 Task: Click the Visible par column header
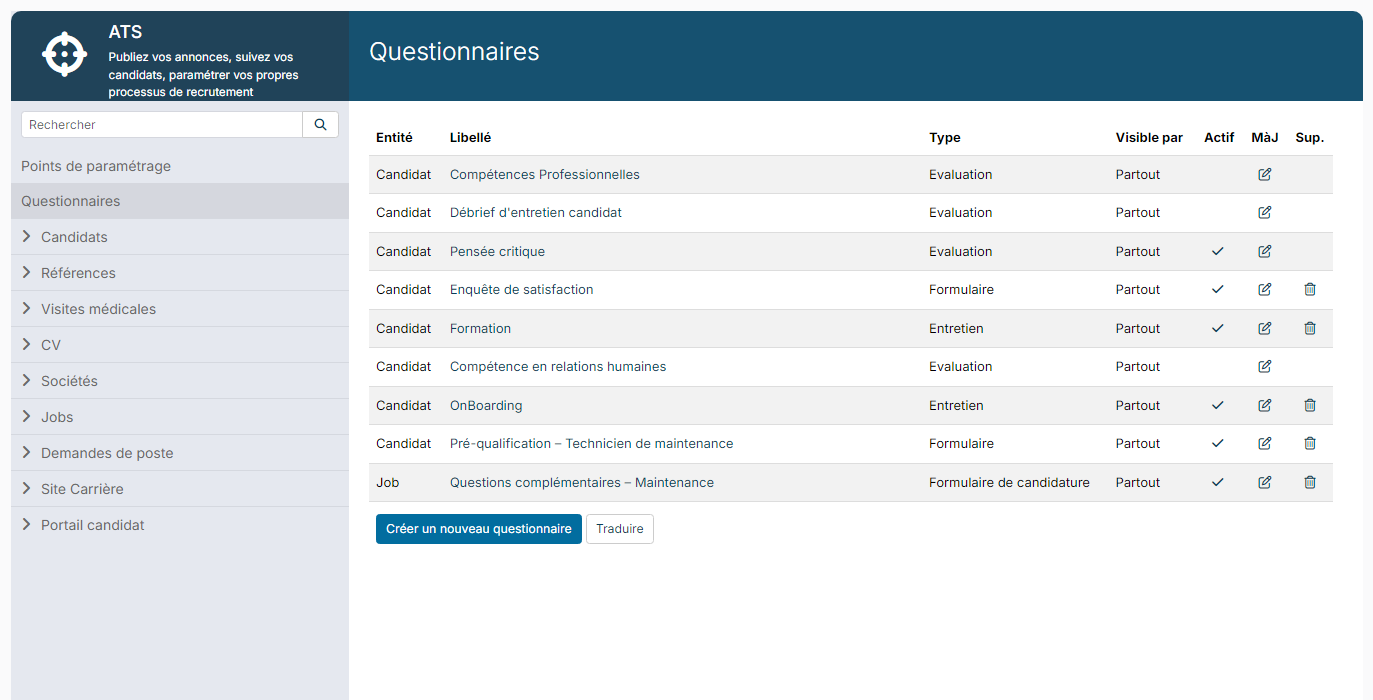pyautogui.click(x=1149, y=138)
